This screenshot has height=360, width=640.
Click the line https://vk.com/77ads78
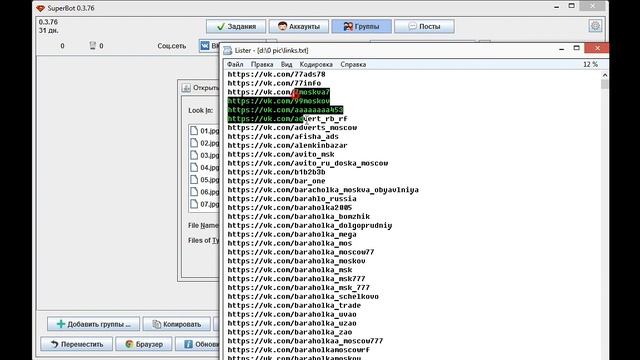tap(276, 74)
